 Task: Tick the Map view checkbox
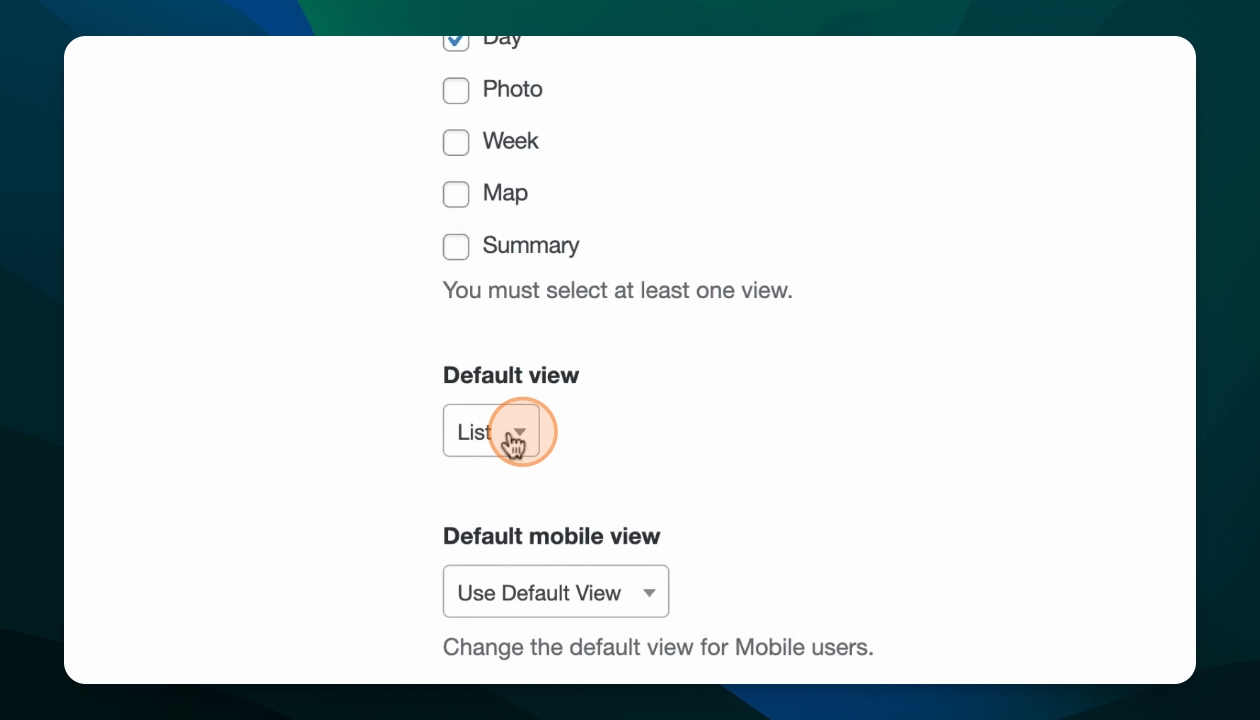pyautogui.click(x=456, y=194)
